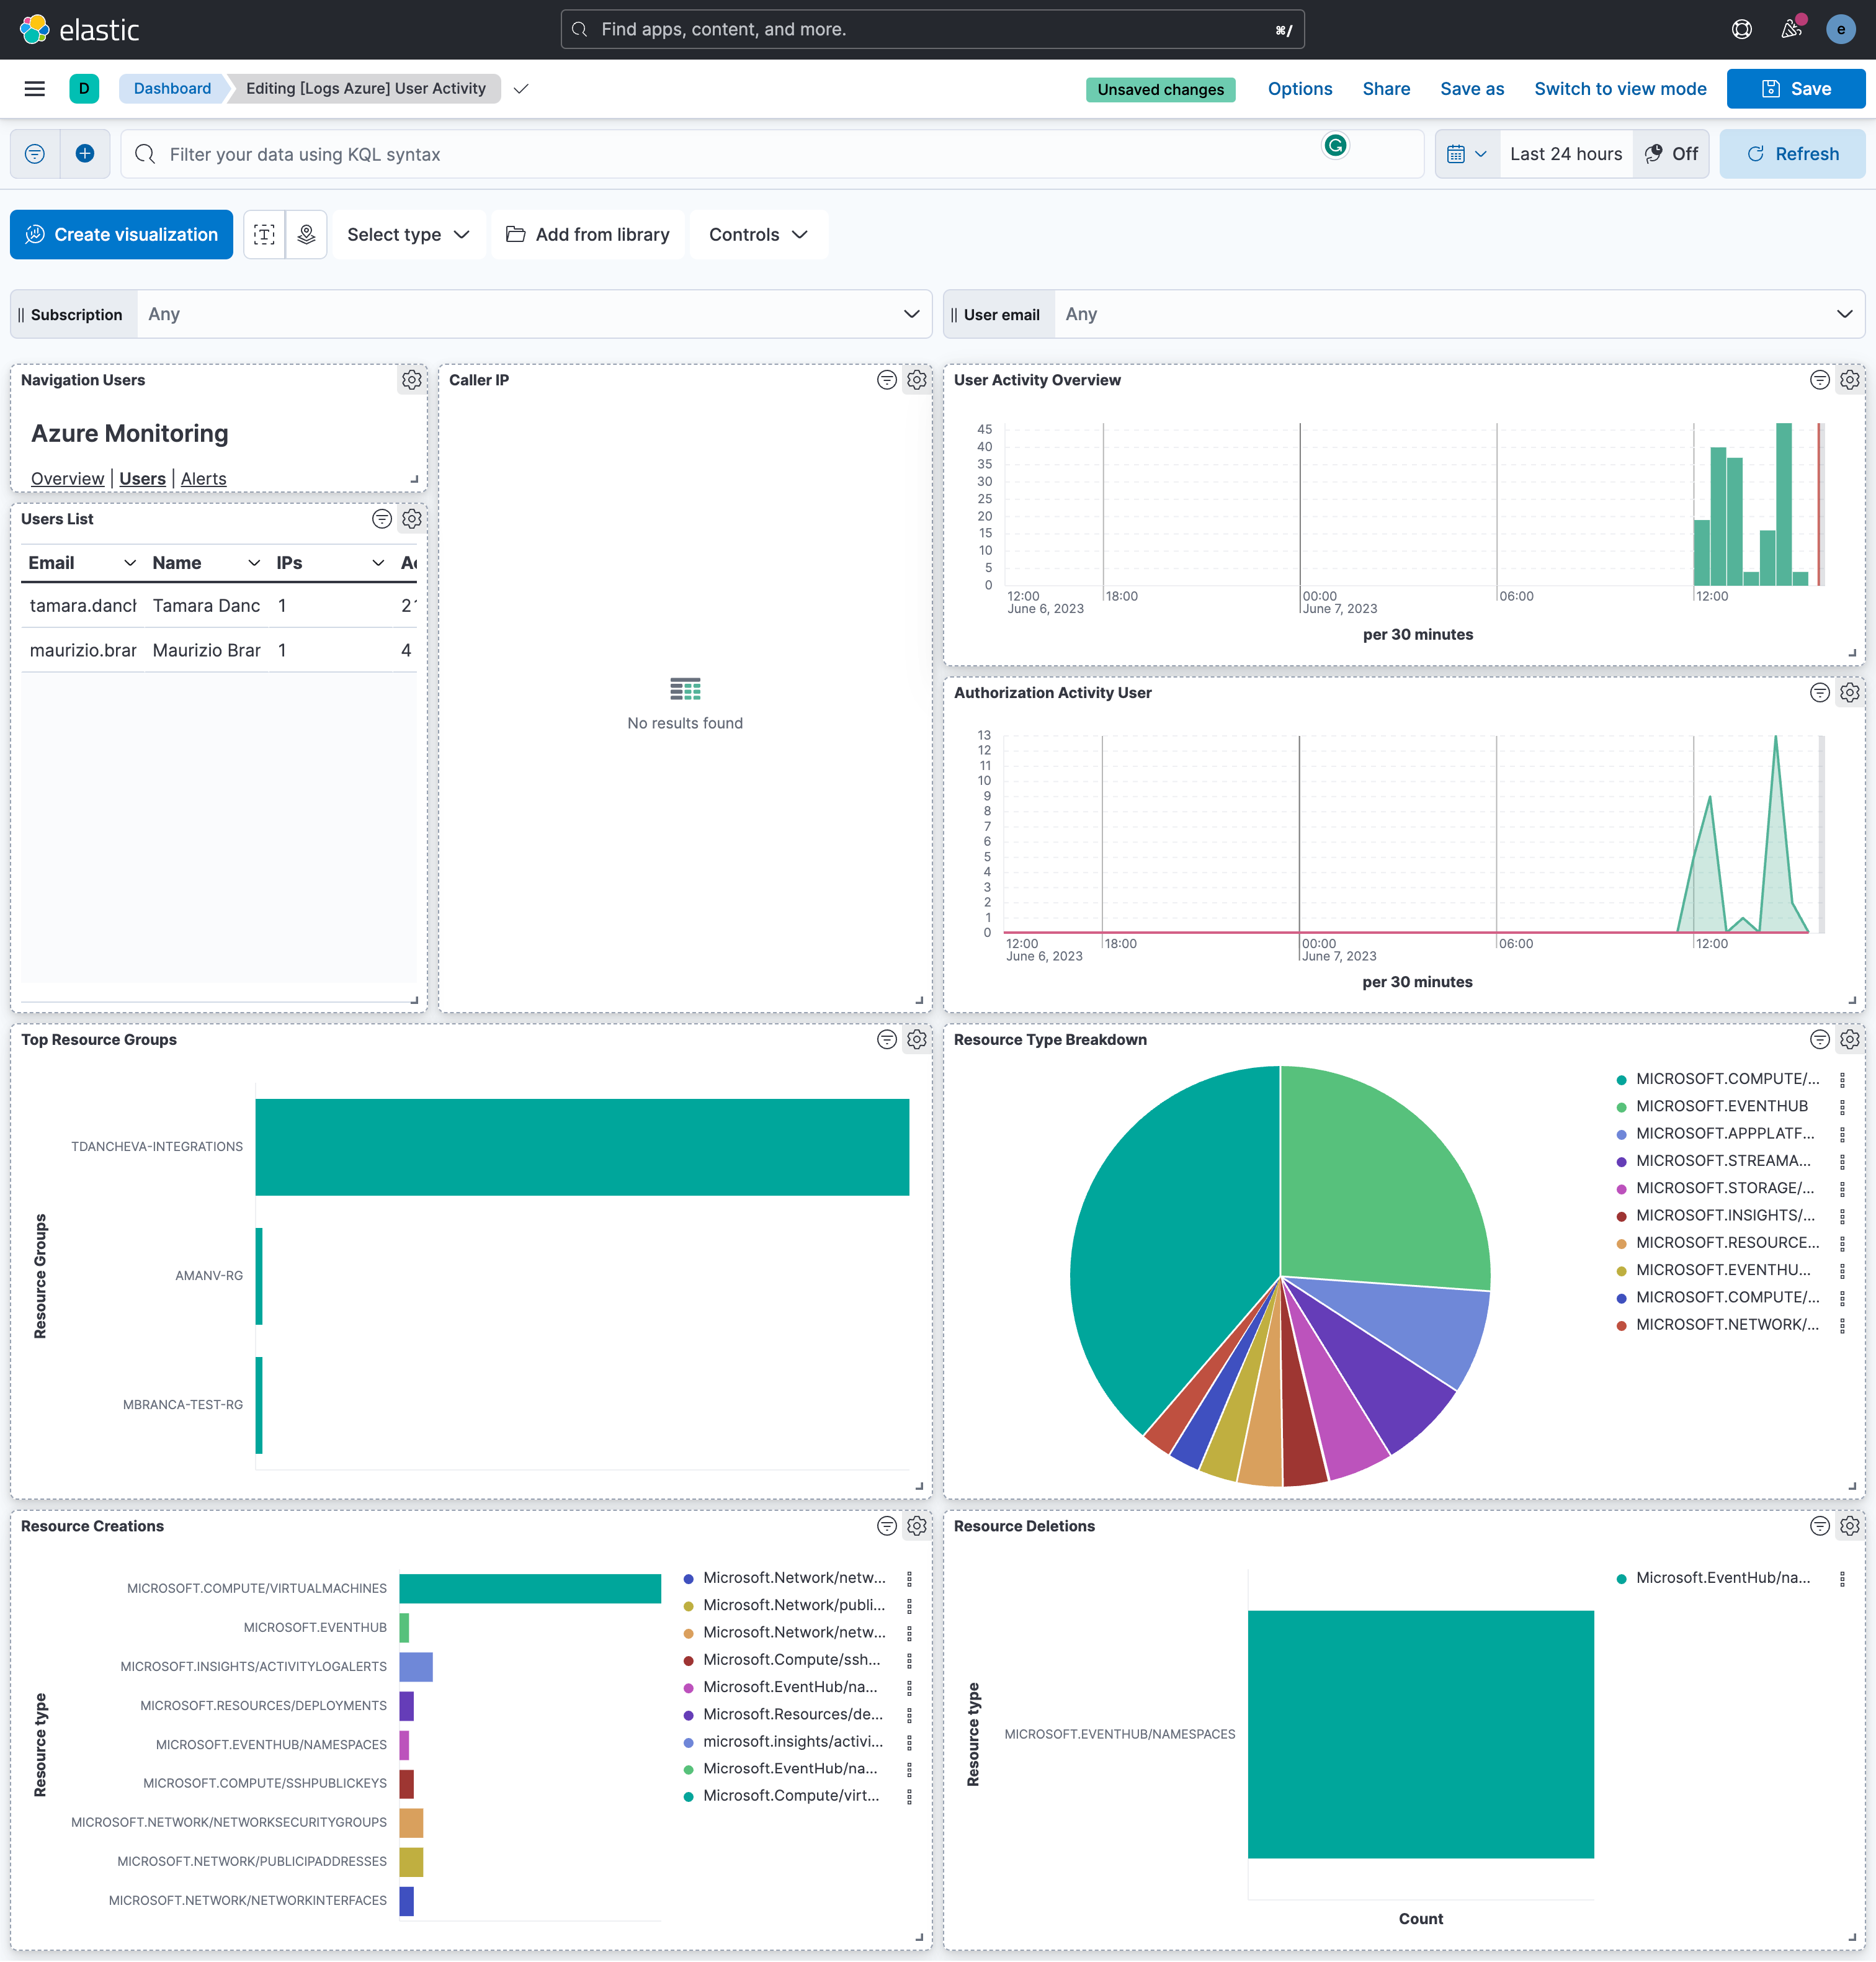Open panel settings gear on Users List
This screenshot has height=1962, width=1876.
point(412,519)
